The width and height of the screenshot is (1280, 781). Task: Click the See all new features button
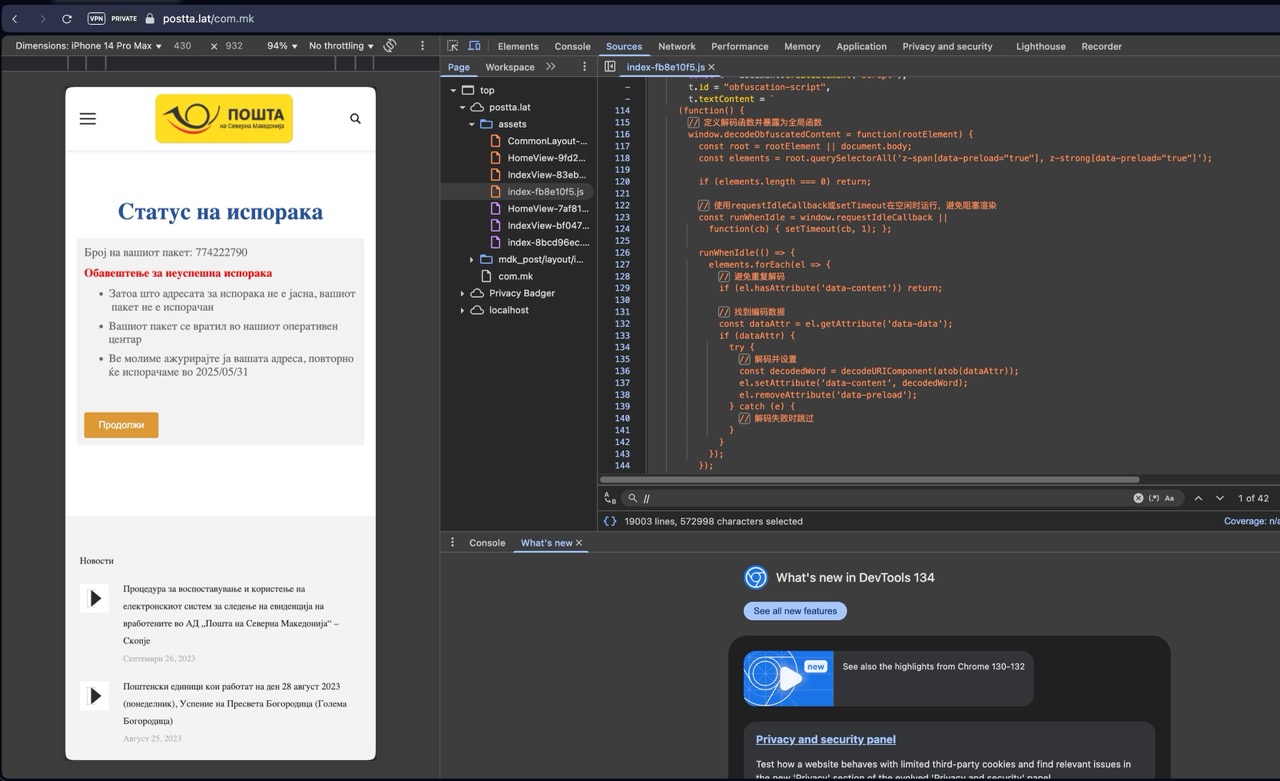pyautogui.click(x=795, y=611)
